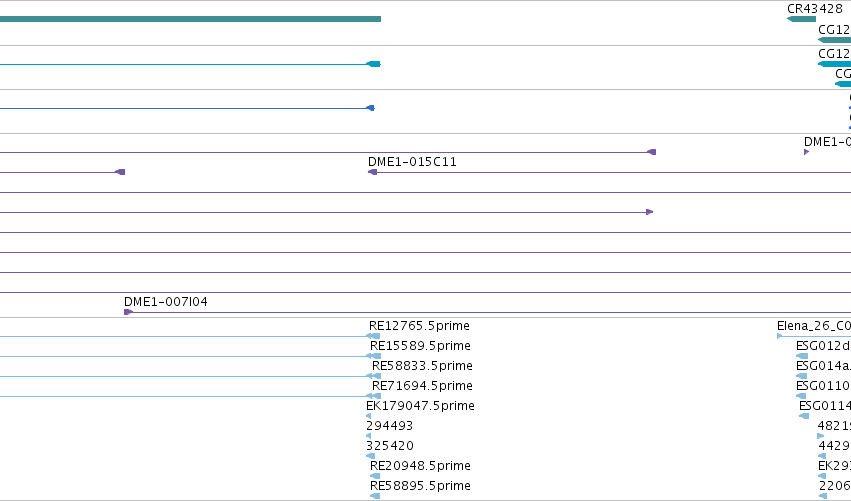Select the RE71694.5prime EST arrow
The height and width of the screenshot is (501, 851).
373,396
